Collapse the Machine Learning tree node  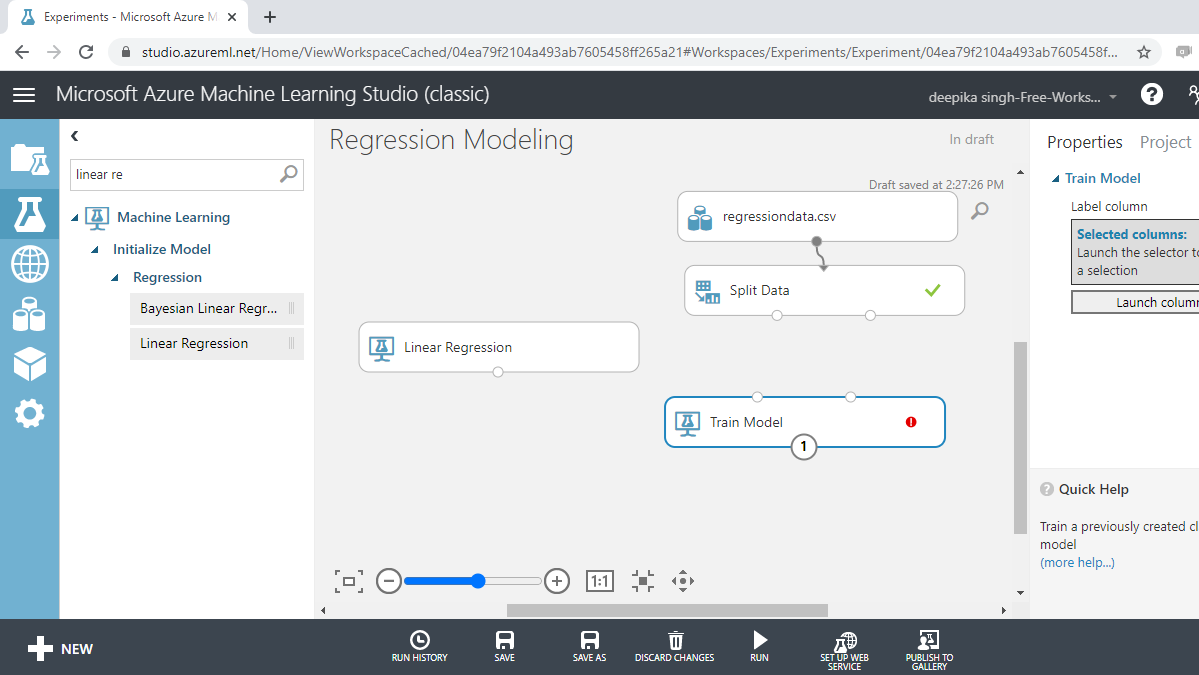click(75, 218)
